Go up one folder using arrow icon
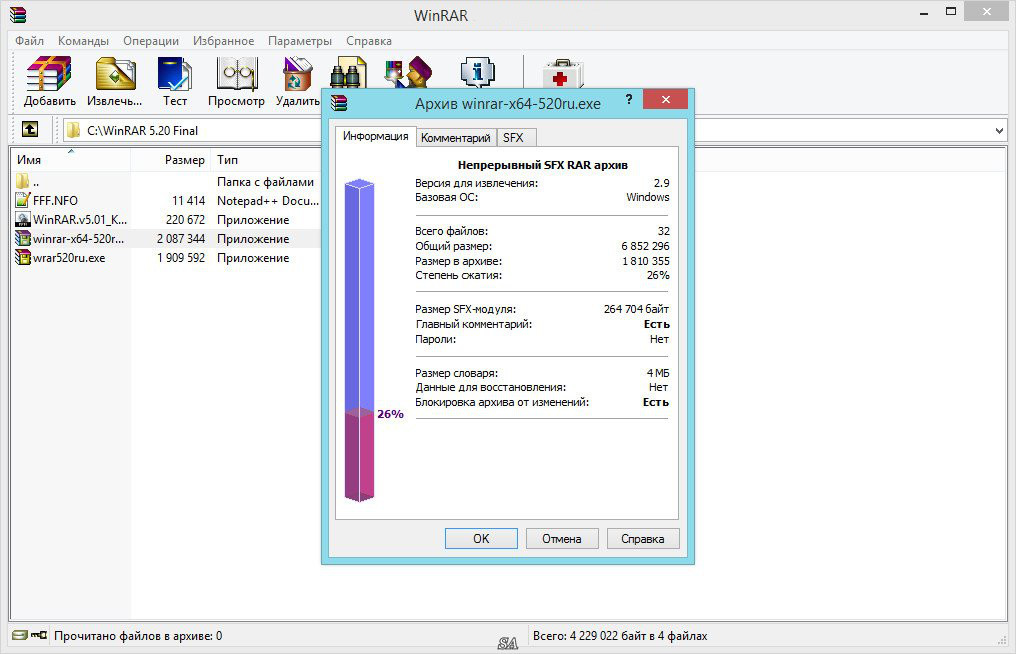Screen dimensions: 1016x654 [x=30, y=130]
